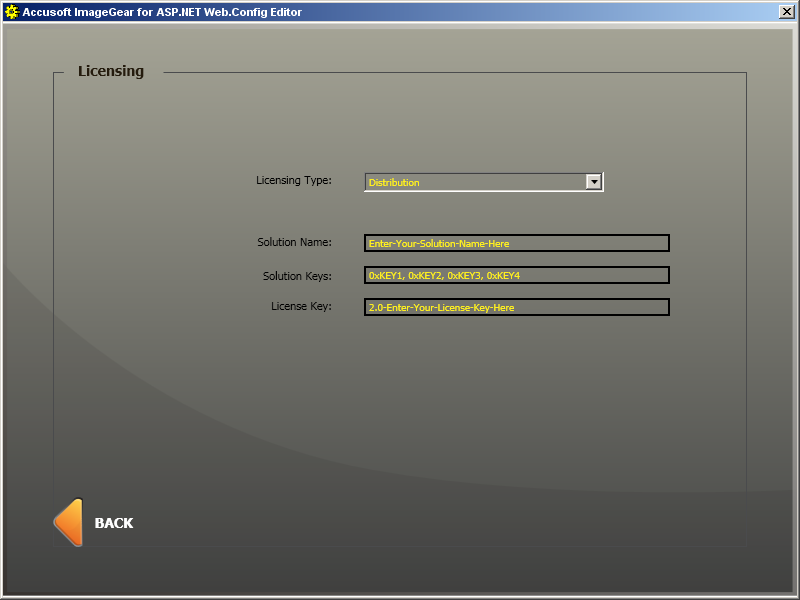Click the Licensing group heading

click(x=111, y=72)
